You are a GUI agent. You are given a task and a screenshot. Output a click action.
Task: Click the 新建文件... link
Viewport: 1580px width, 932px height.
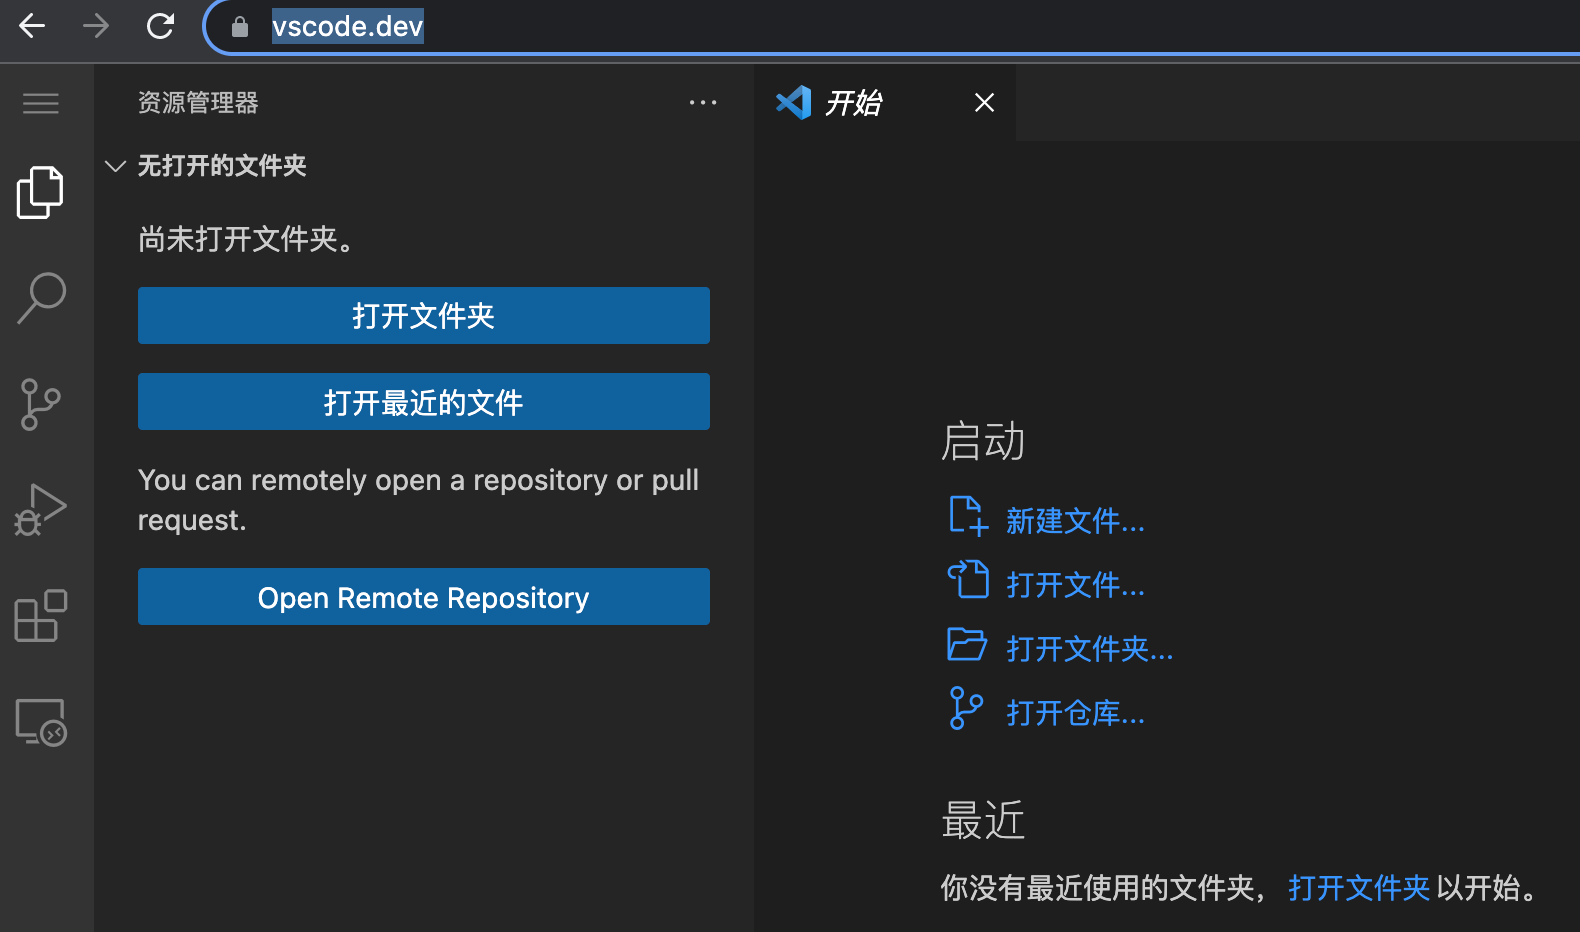1075,521
